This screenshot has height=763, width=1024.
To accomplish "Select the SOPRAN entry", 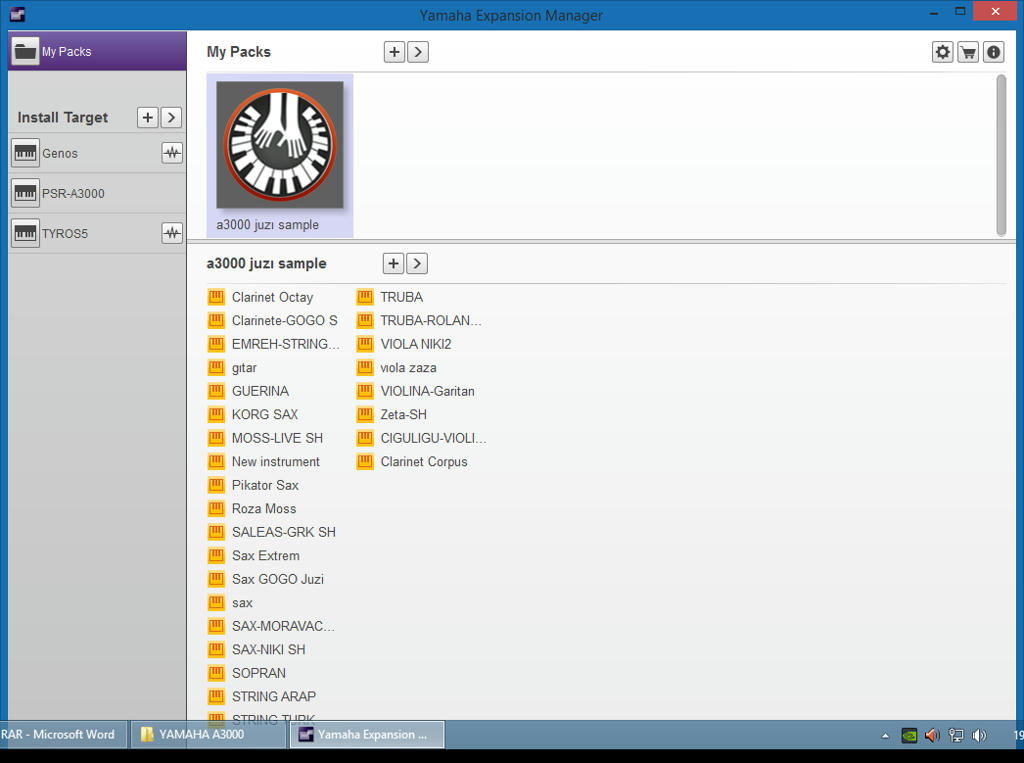I will 247,674.
